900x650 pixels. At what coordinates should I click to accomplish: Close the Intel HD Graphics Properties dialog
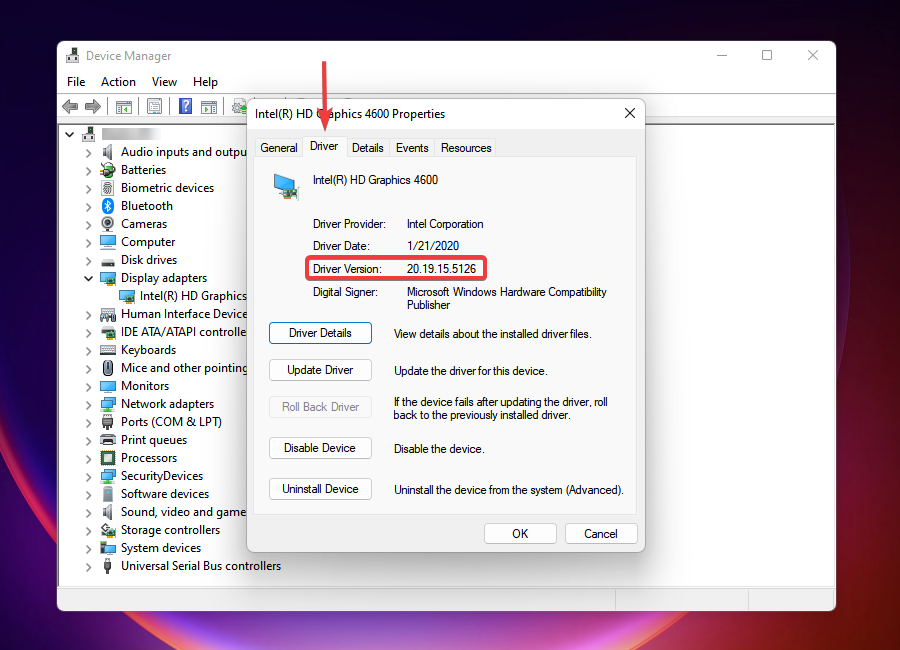[630, 113]
